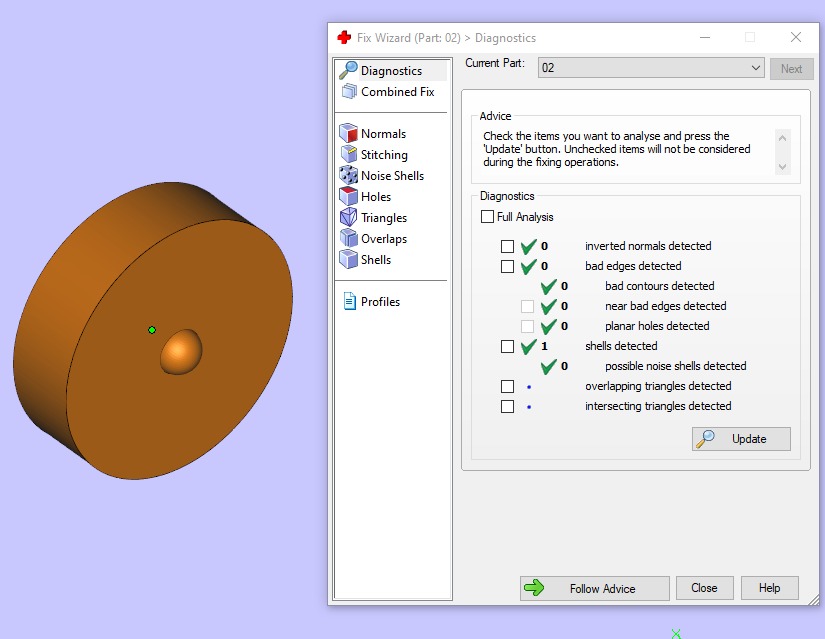
Task: Click 'bad contours detected' text
Action: point(659,286)
